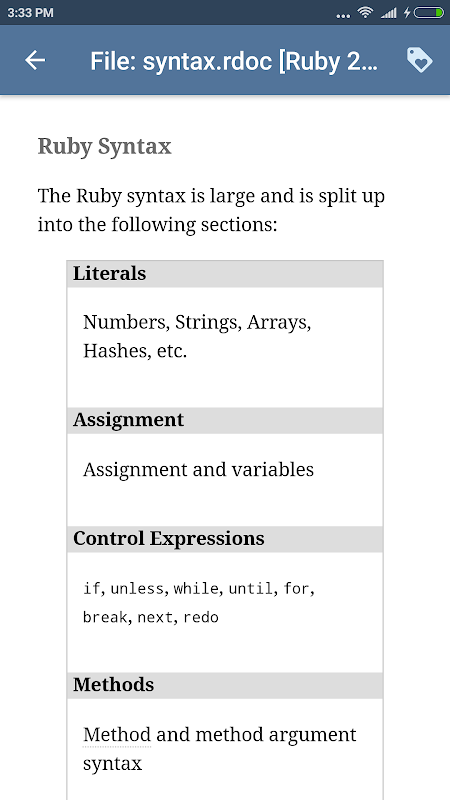Screen dimensions: 450x800
Task: Tap the File: syntax.rdoc title
Action: 234,61
